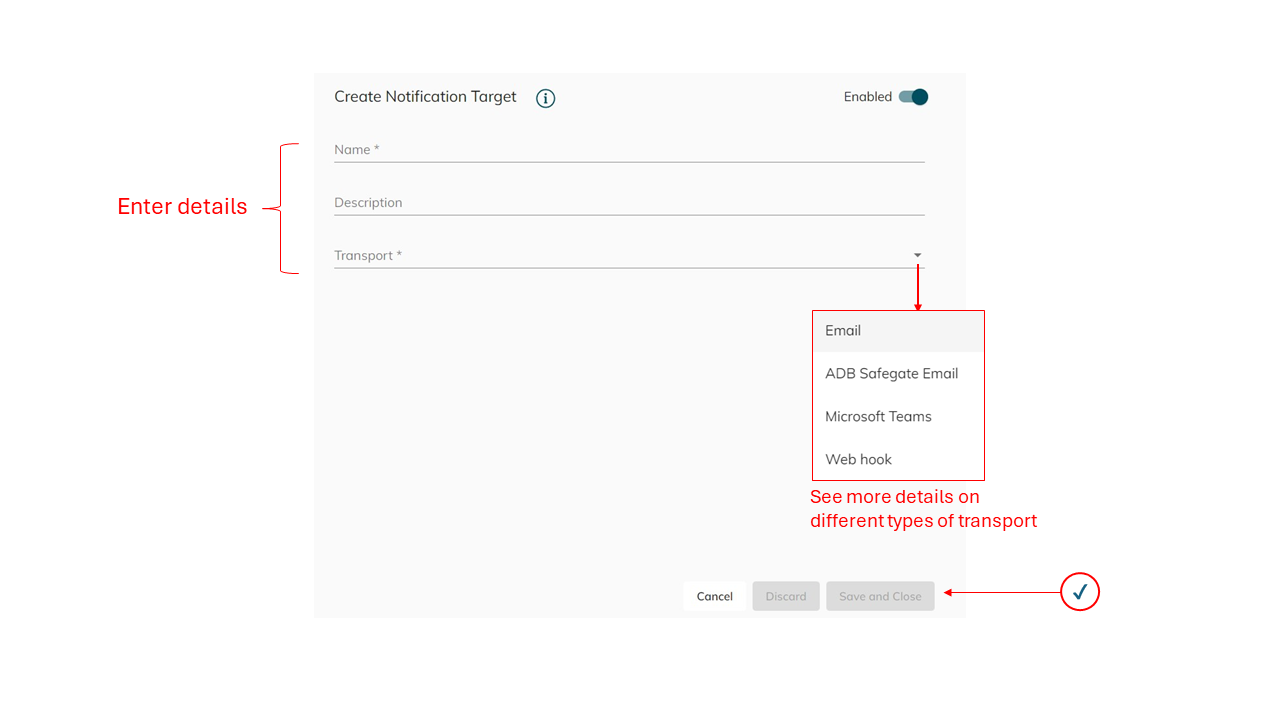The width and height of the screenshot is (1280, 720).
Task: Click the dropdown caret at Transport line end
Action: point(918,255)
